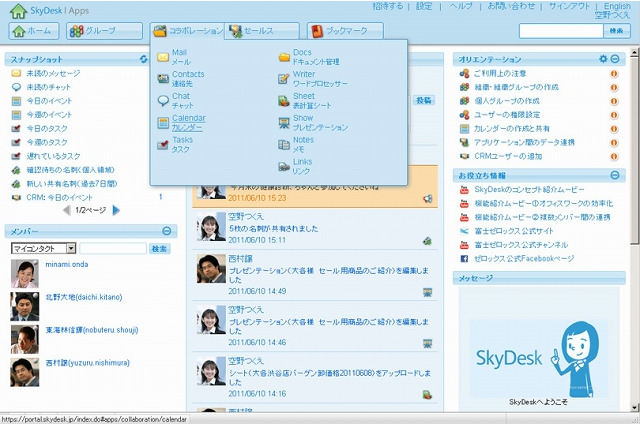Open オリエンテーション panel settings gear
Screen dimensions: 640x426
tap(603, 59)
